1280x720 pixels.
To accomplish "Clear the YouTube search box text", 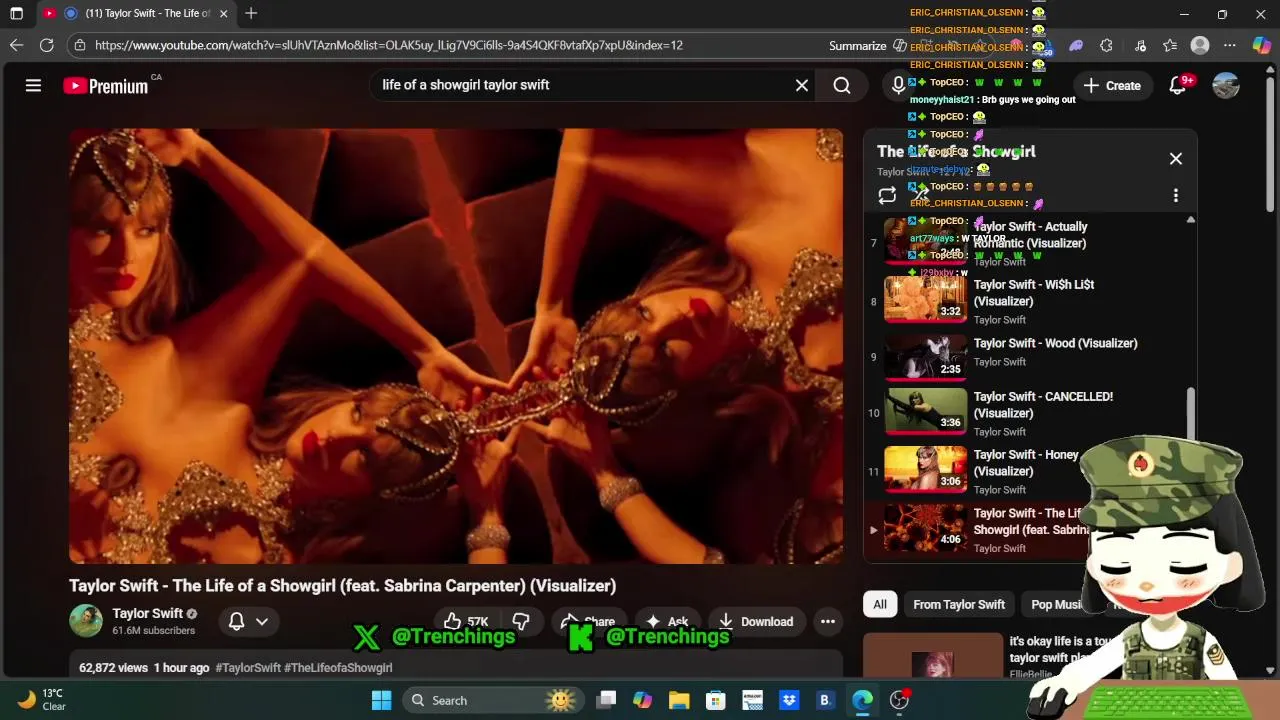I will tap(802, 85).
